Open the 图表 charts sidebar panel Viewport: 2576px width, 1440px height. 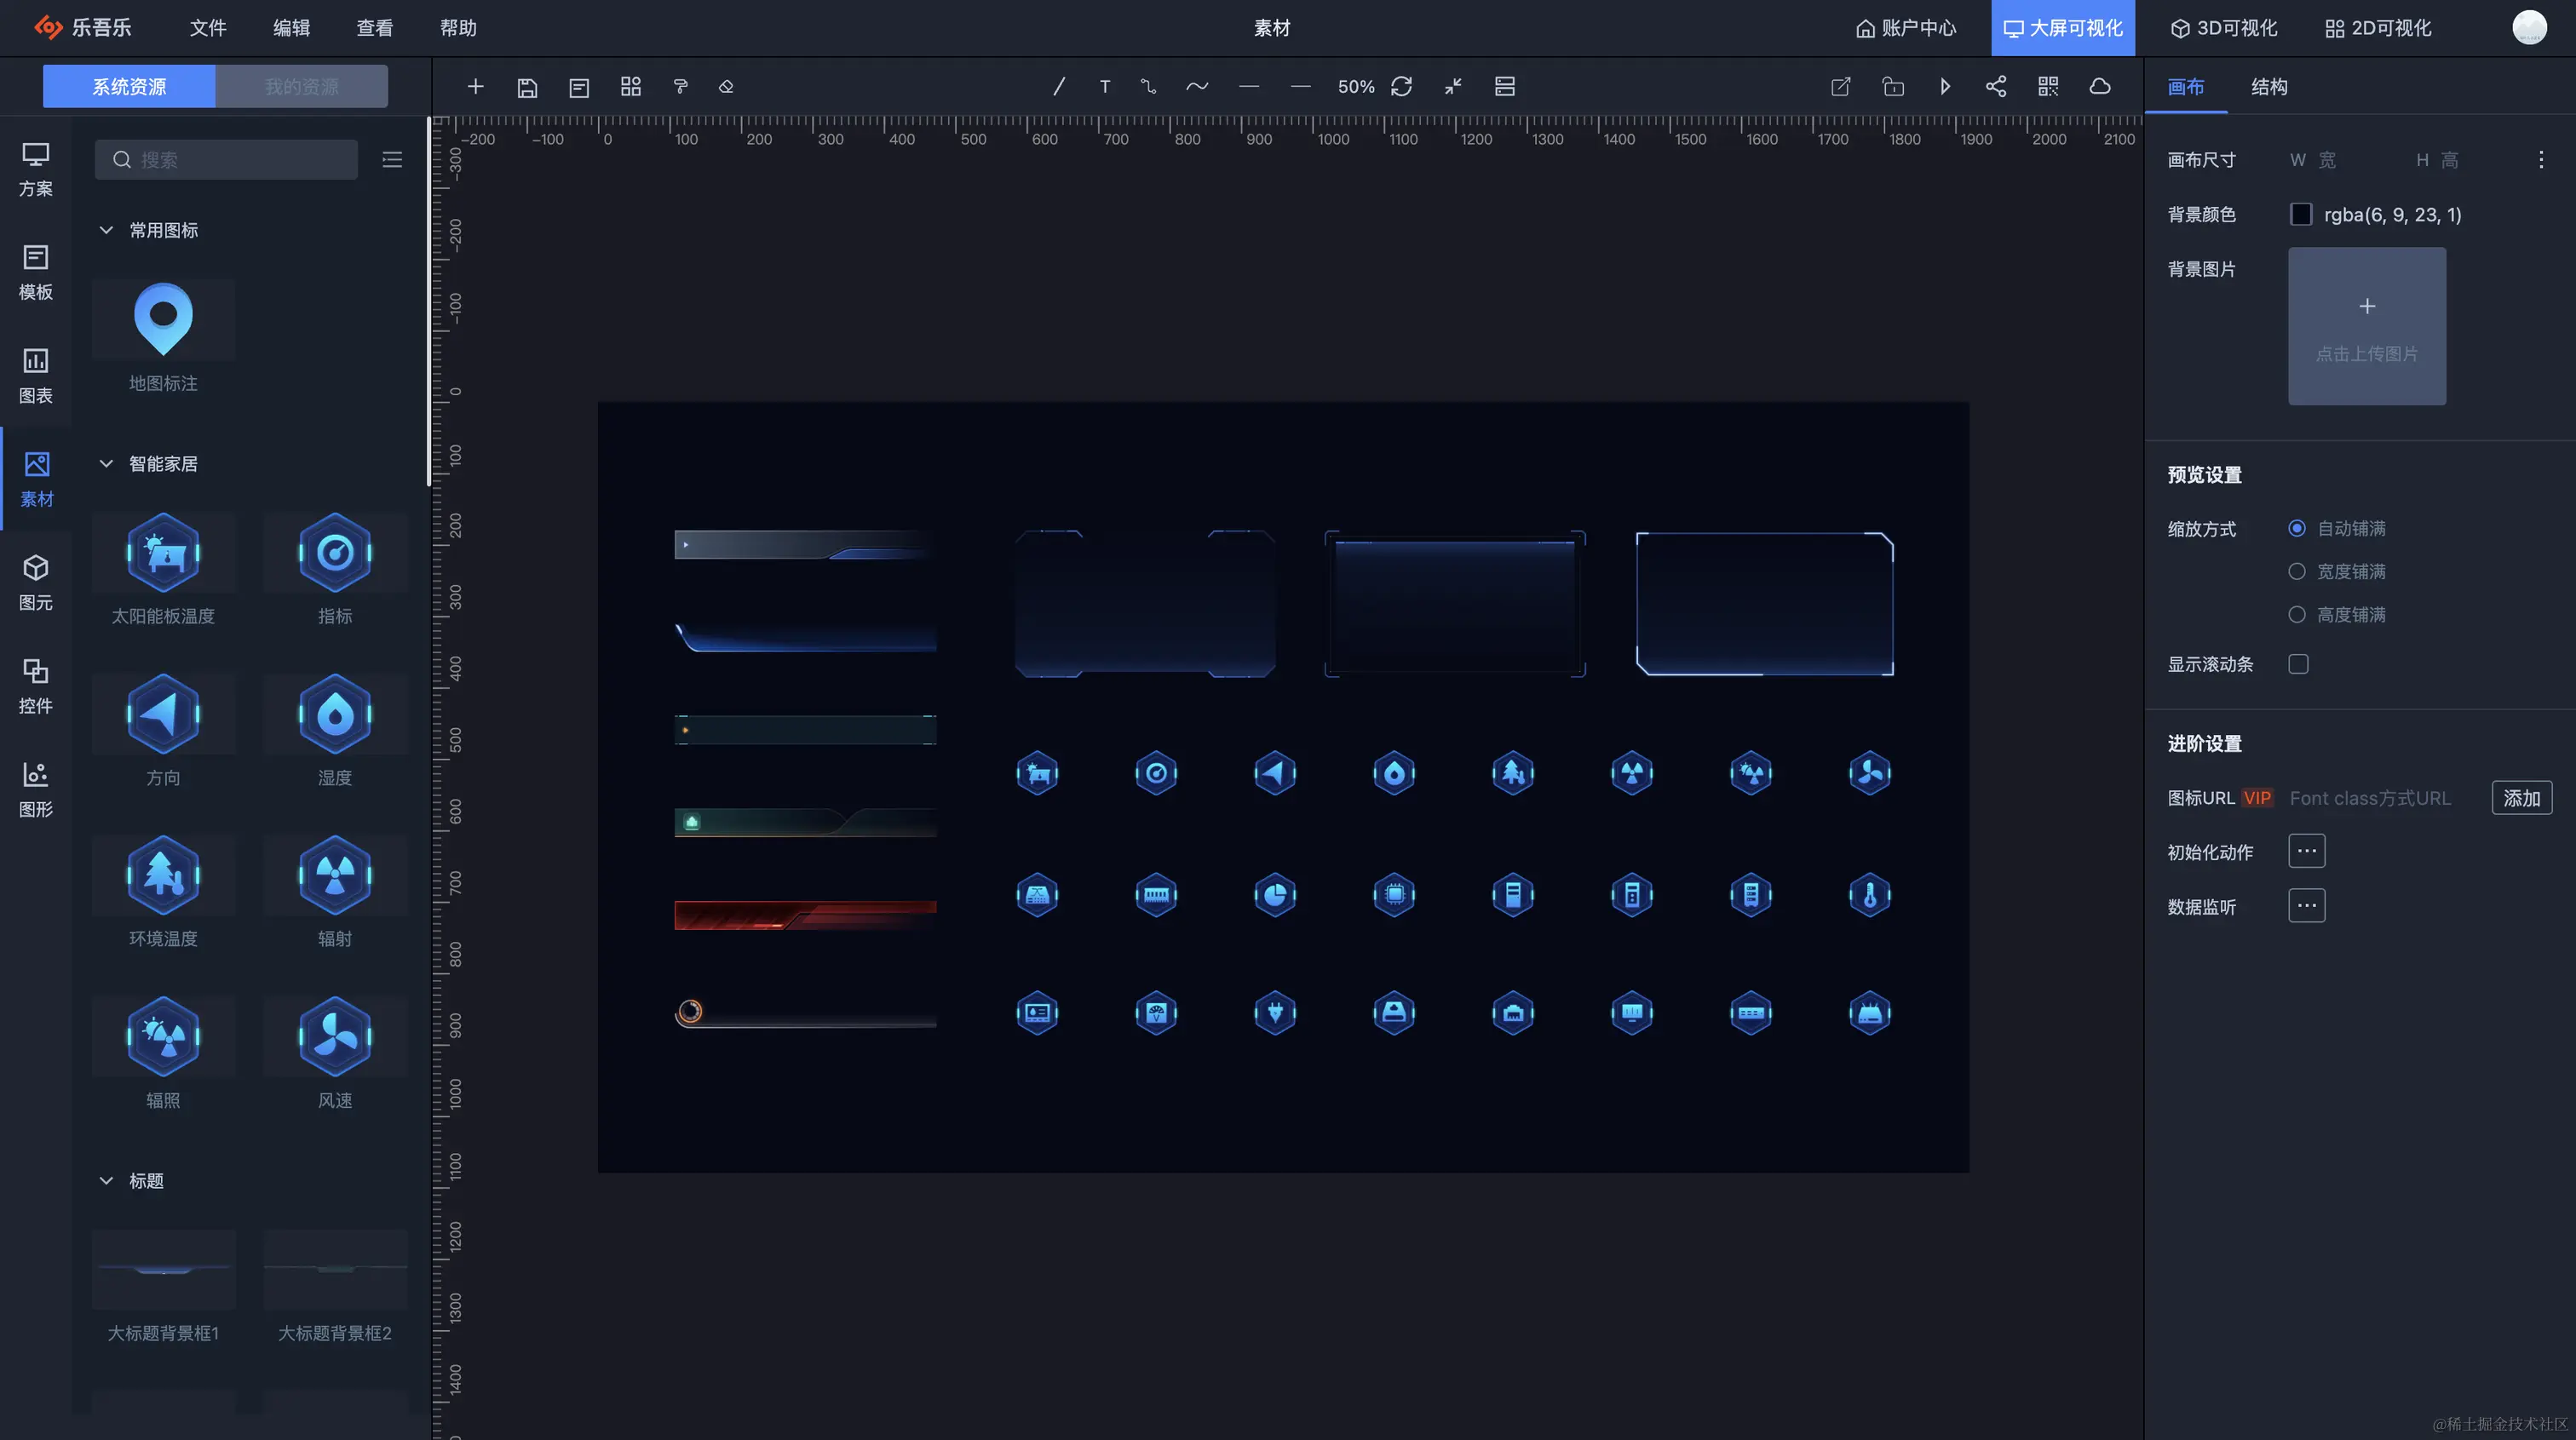tap(36, 375)
